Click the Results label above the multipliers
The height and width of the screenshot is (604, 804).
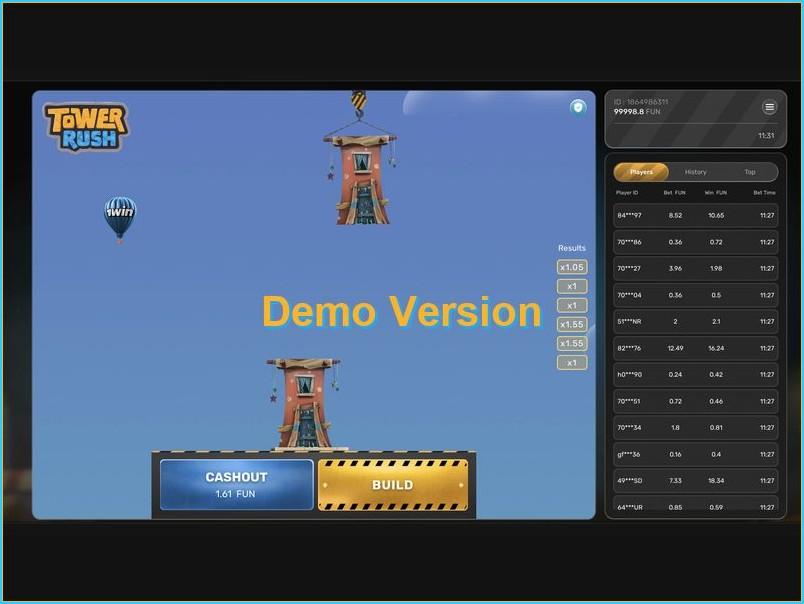click(571, 247)
